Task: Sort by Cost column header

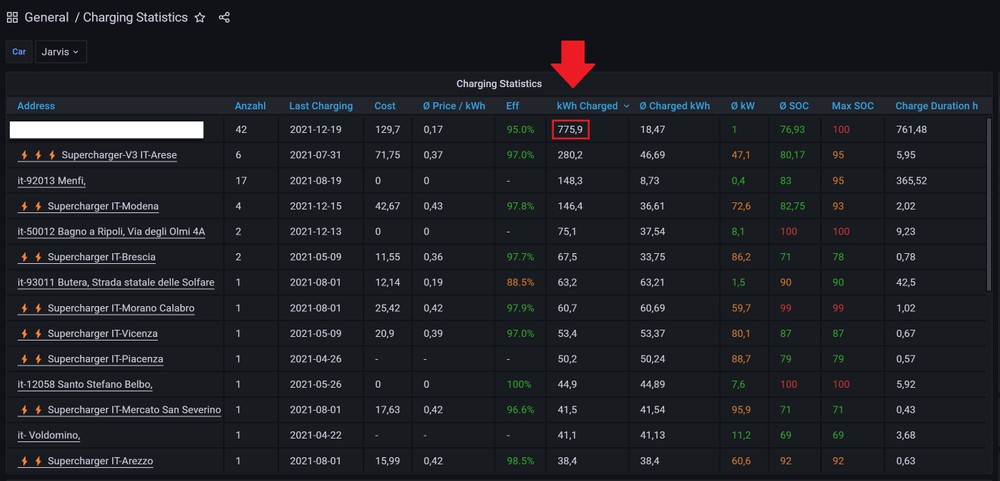Action: pos(385,106)
